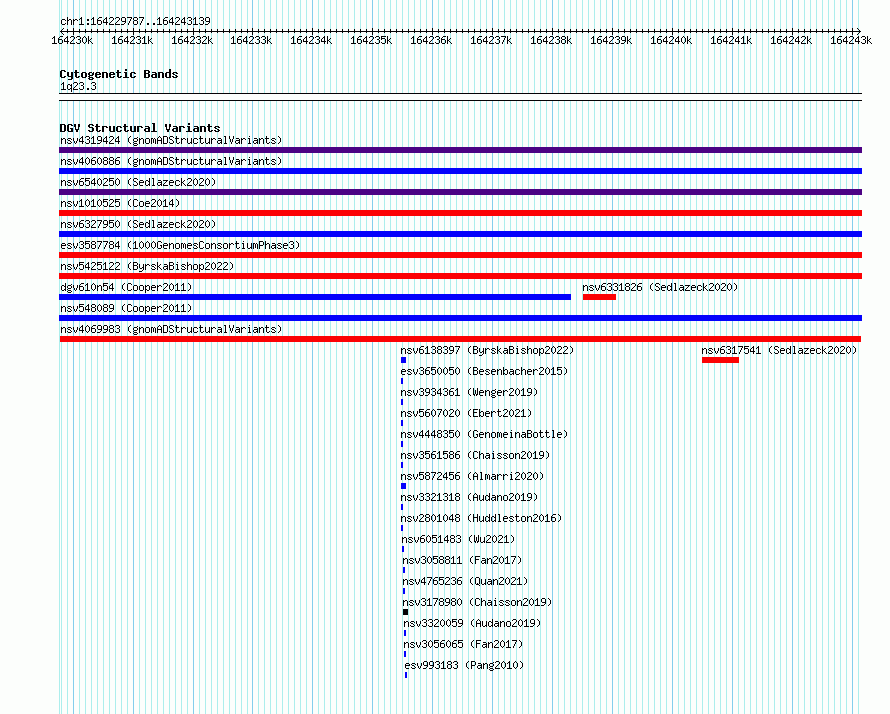Viewport: 890px width, 714px height.
Task: Click the 164233k ruler tick label
Action: (x=251, y=40)
